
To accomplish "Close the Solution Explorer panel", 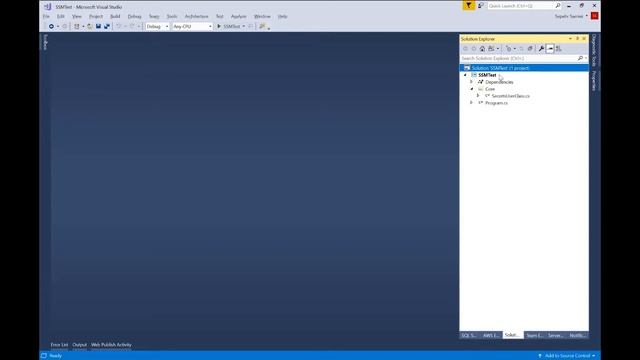I will point(584,38).
